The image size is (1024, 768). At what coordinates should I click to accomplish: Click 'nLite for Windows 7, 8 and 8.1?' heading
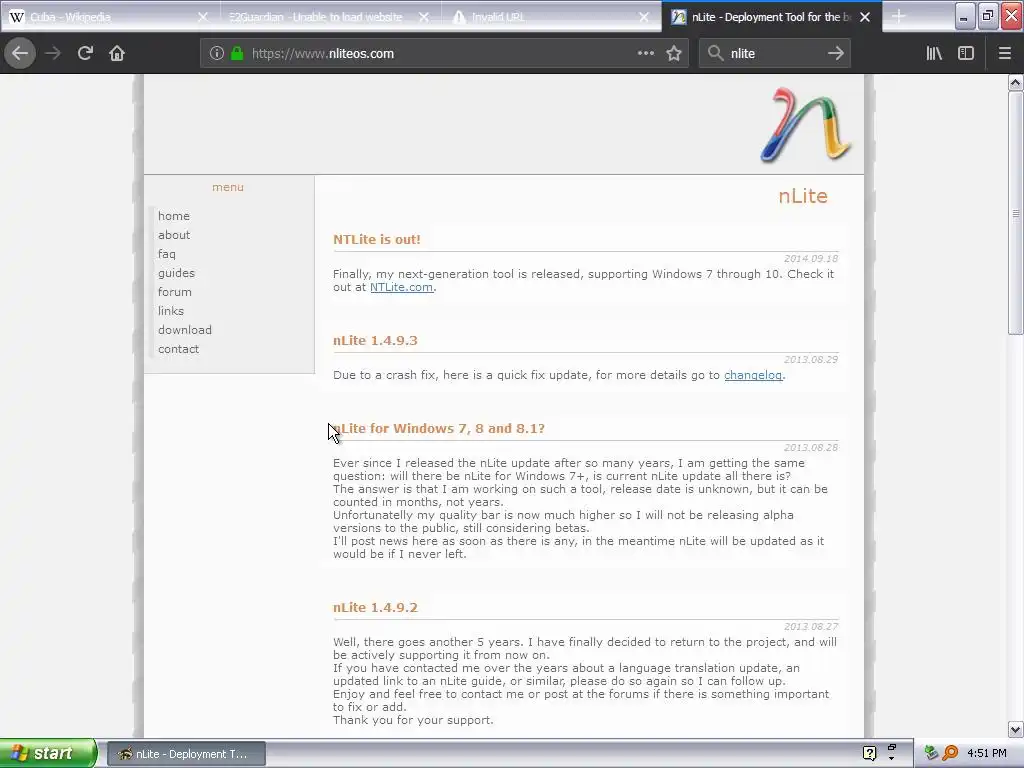coord(439,429)
